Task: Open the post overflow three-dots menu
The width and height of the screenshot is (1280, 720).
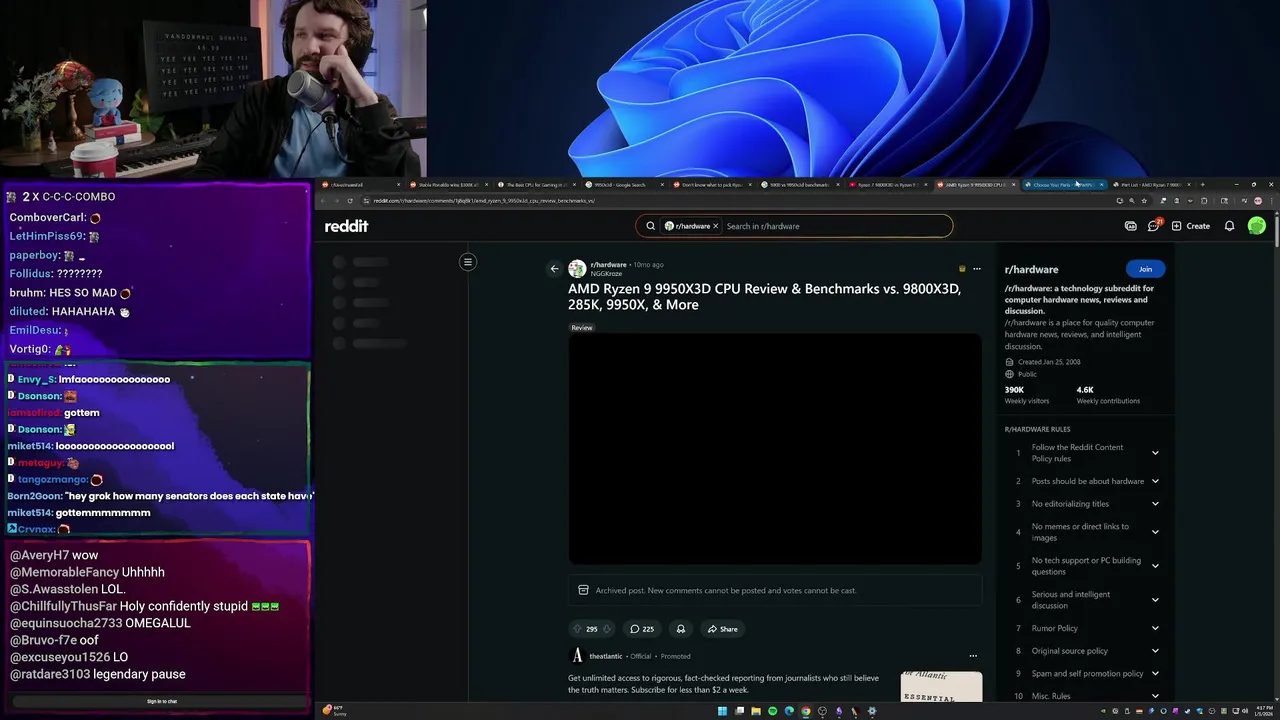Action: pos(977,268)
